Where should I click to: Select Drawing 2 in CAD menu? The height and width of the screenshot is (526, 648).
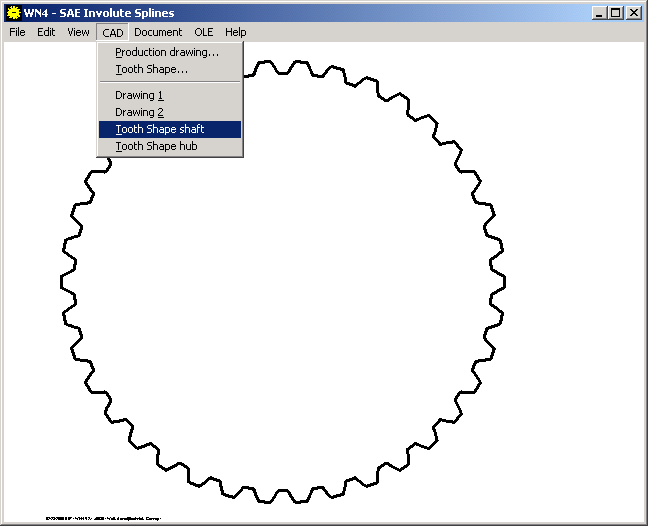(139, 112)
